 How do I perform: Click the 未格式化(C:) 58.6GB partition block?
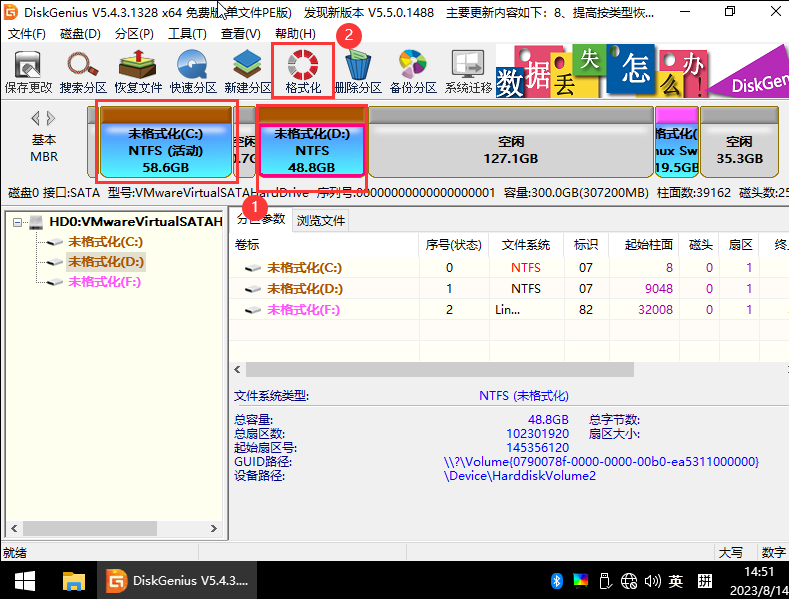pyautogui.click(x=166, y=150)
